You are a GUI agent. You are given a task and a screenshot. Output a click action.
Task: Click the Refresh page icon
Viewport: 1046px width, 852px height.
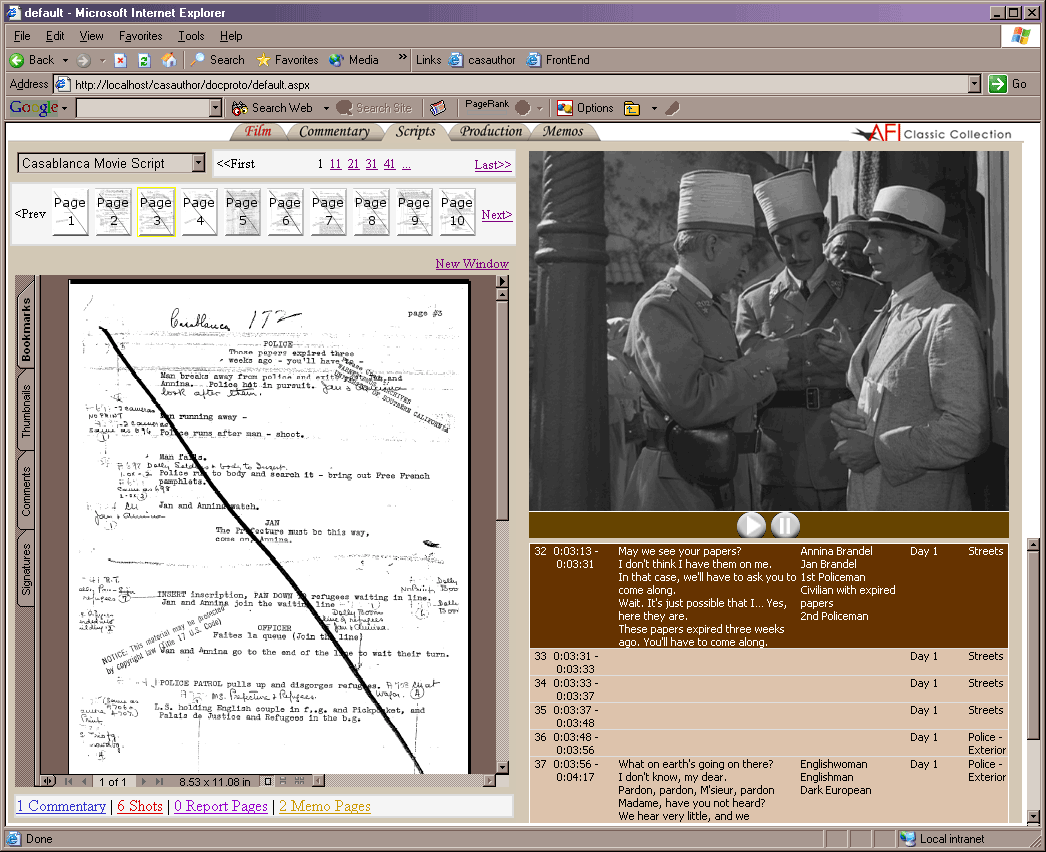[144, 60]
